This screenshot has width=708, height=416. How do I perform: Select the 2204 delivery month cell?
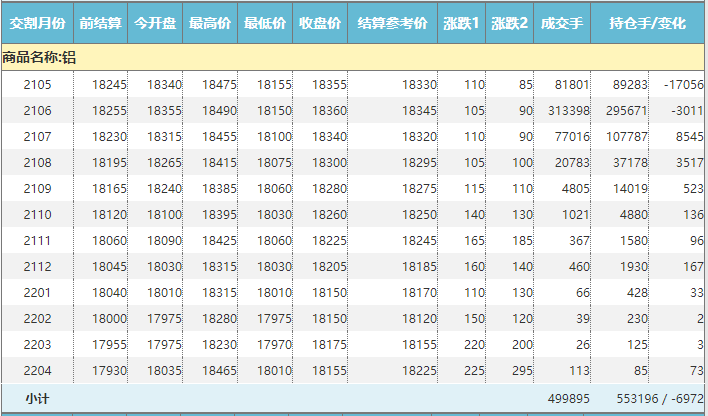click(x=37, y=371)
